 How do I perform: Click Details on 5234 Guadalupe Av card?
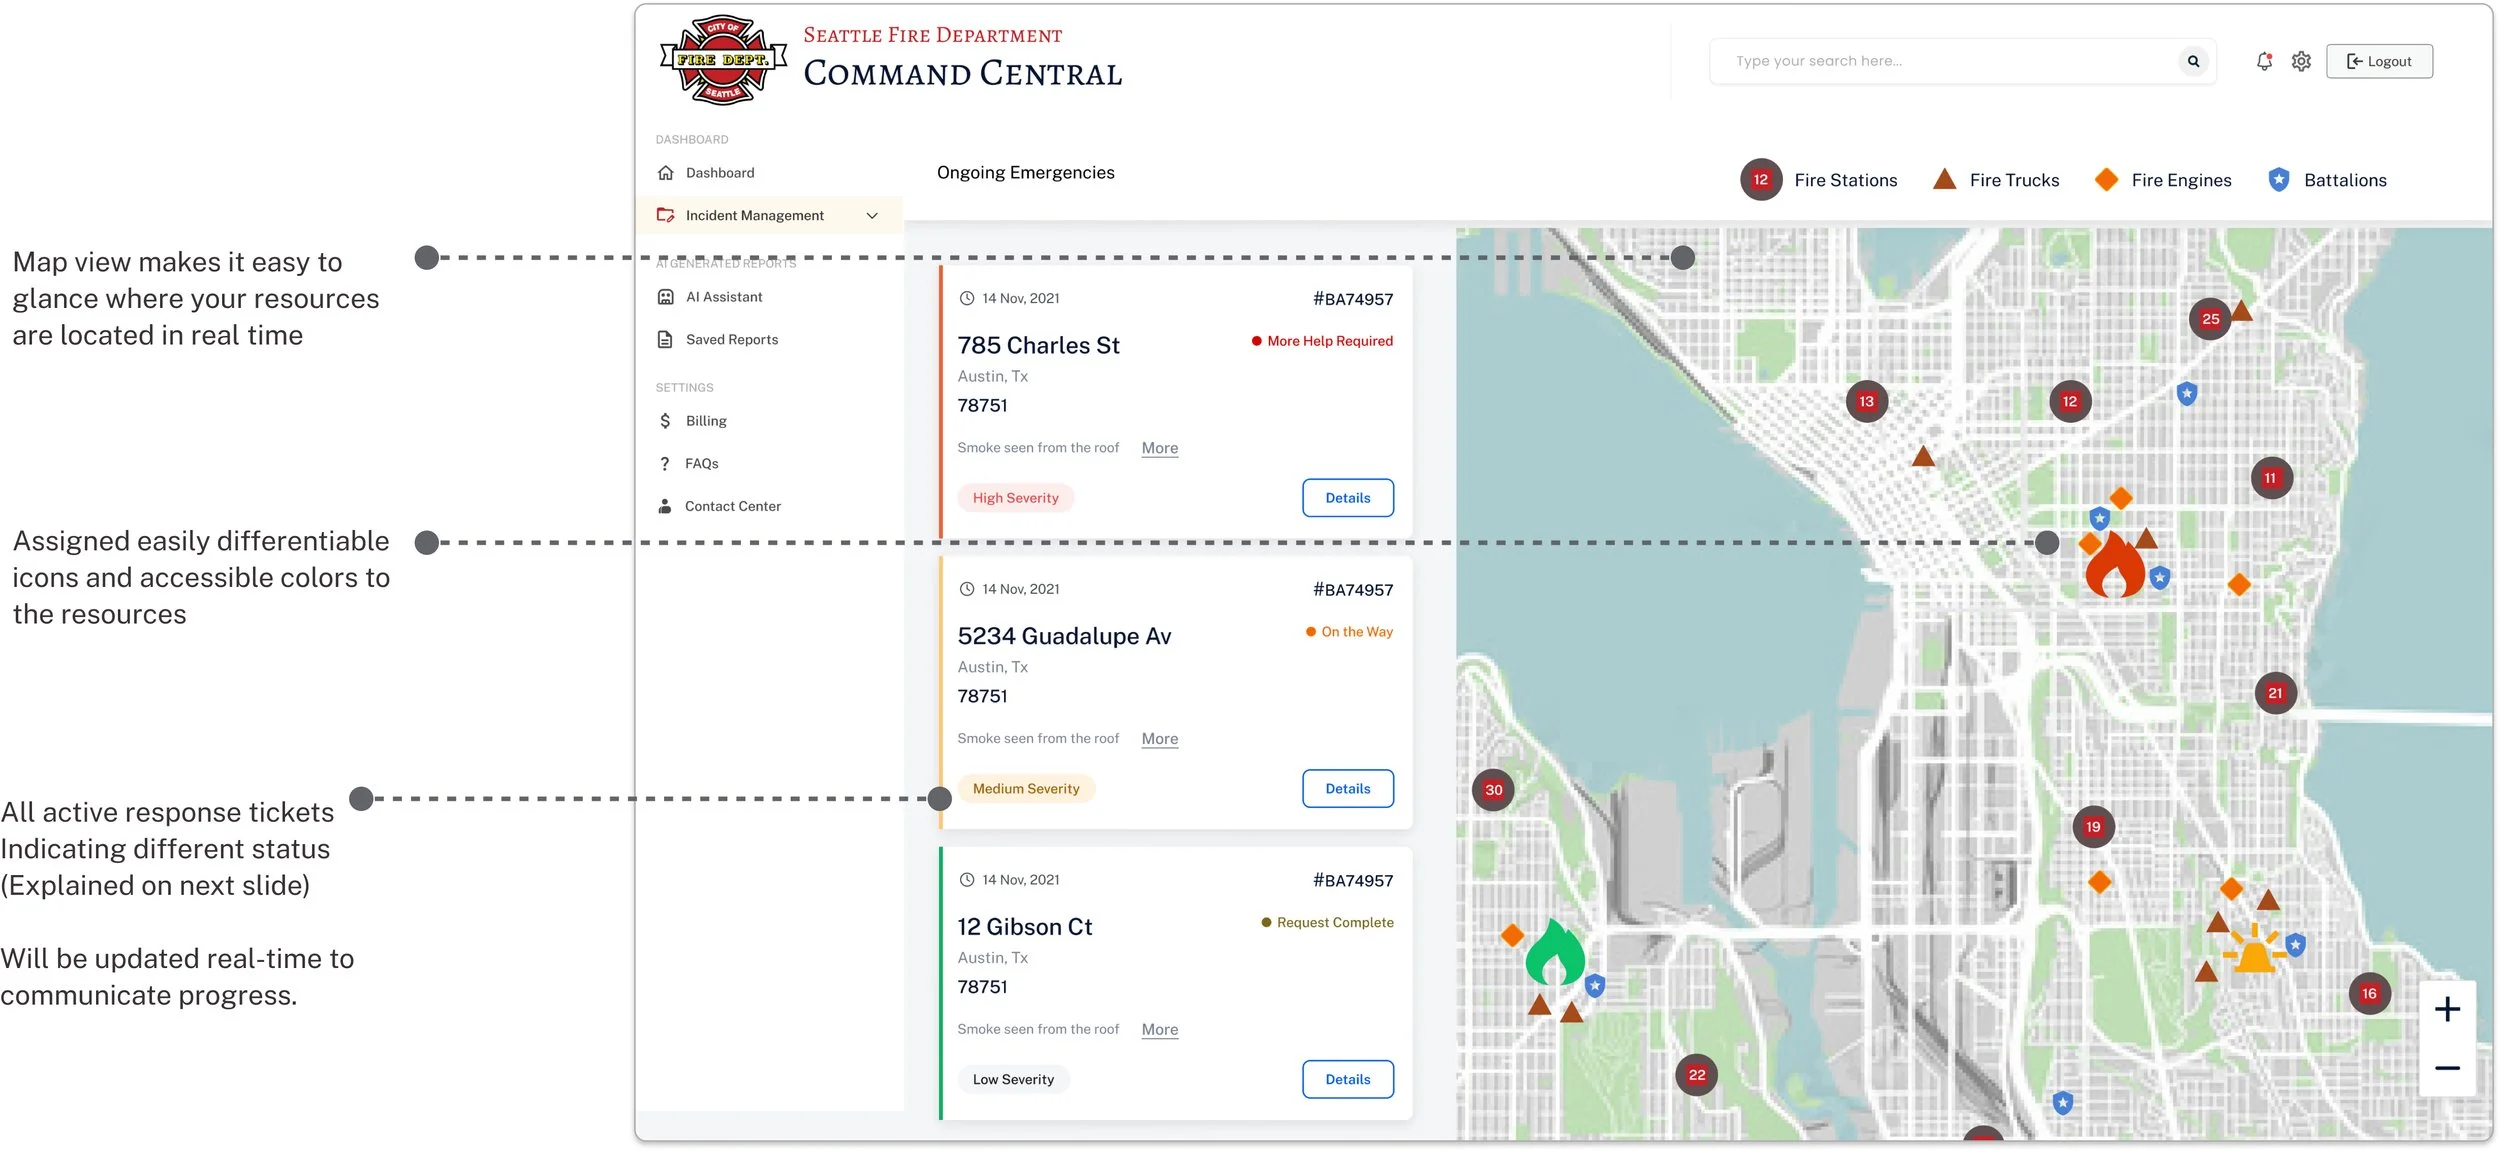1347,789
